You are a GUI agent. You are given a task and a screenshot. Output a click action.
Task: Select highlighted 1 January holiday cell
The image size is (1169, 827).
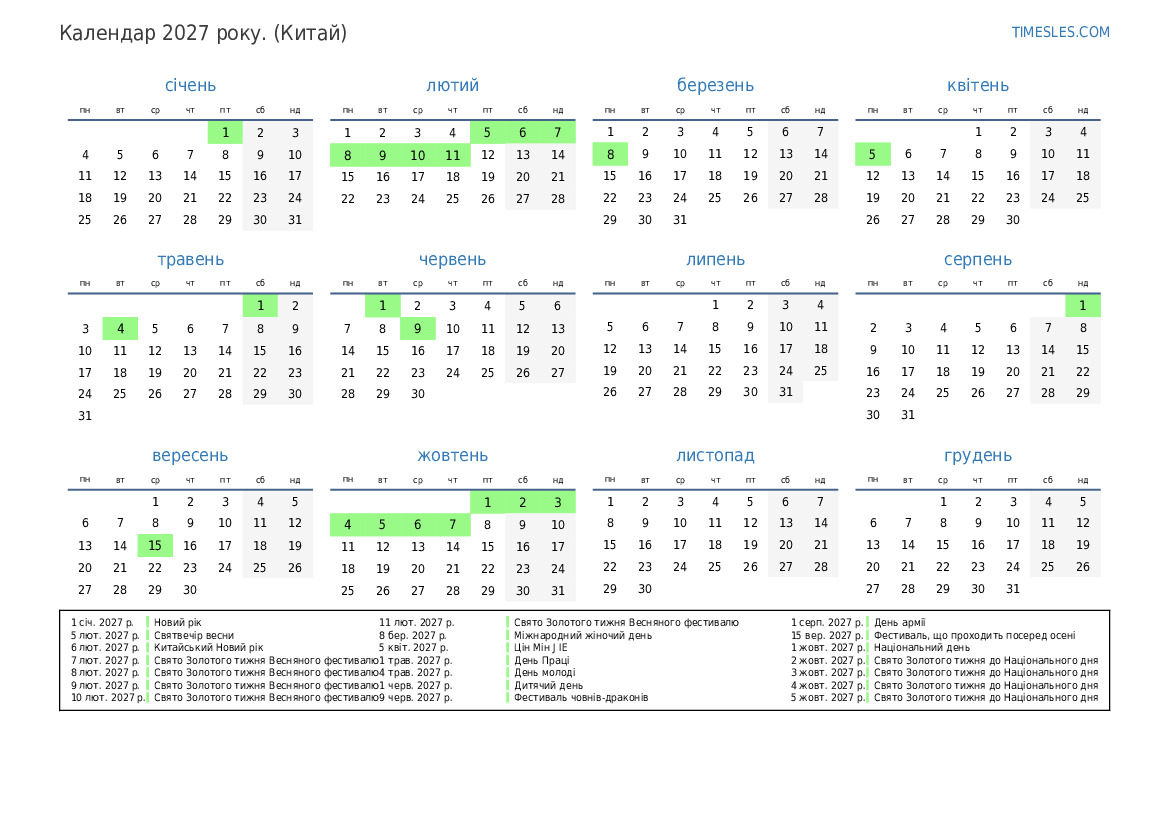(225, 132)
